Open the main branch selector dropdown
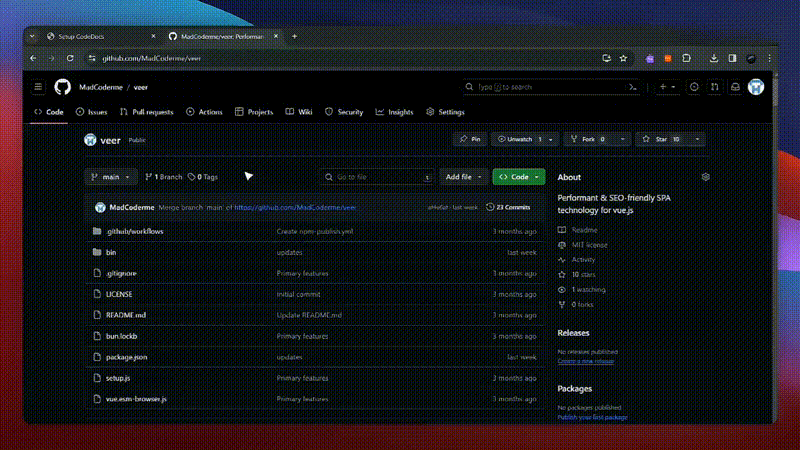The height and width of the screenshot is (450, 800). tap(111, 177)
